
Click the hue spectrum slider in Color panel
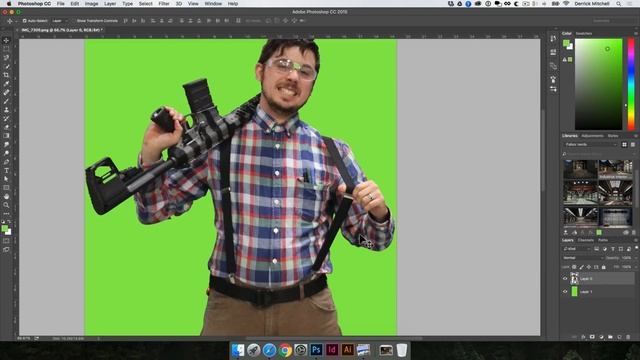pyautogui.click(x=631, y=84)
